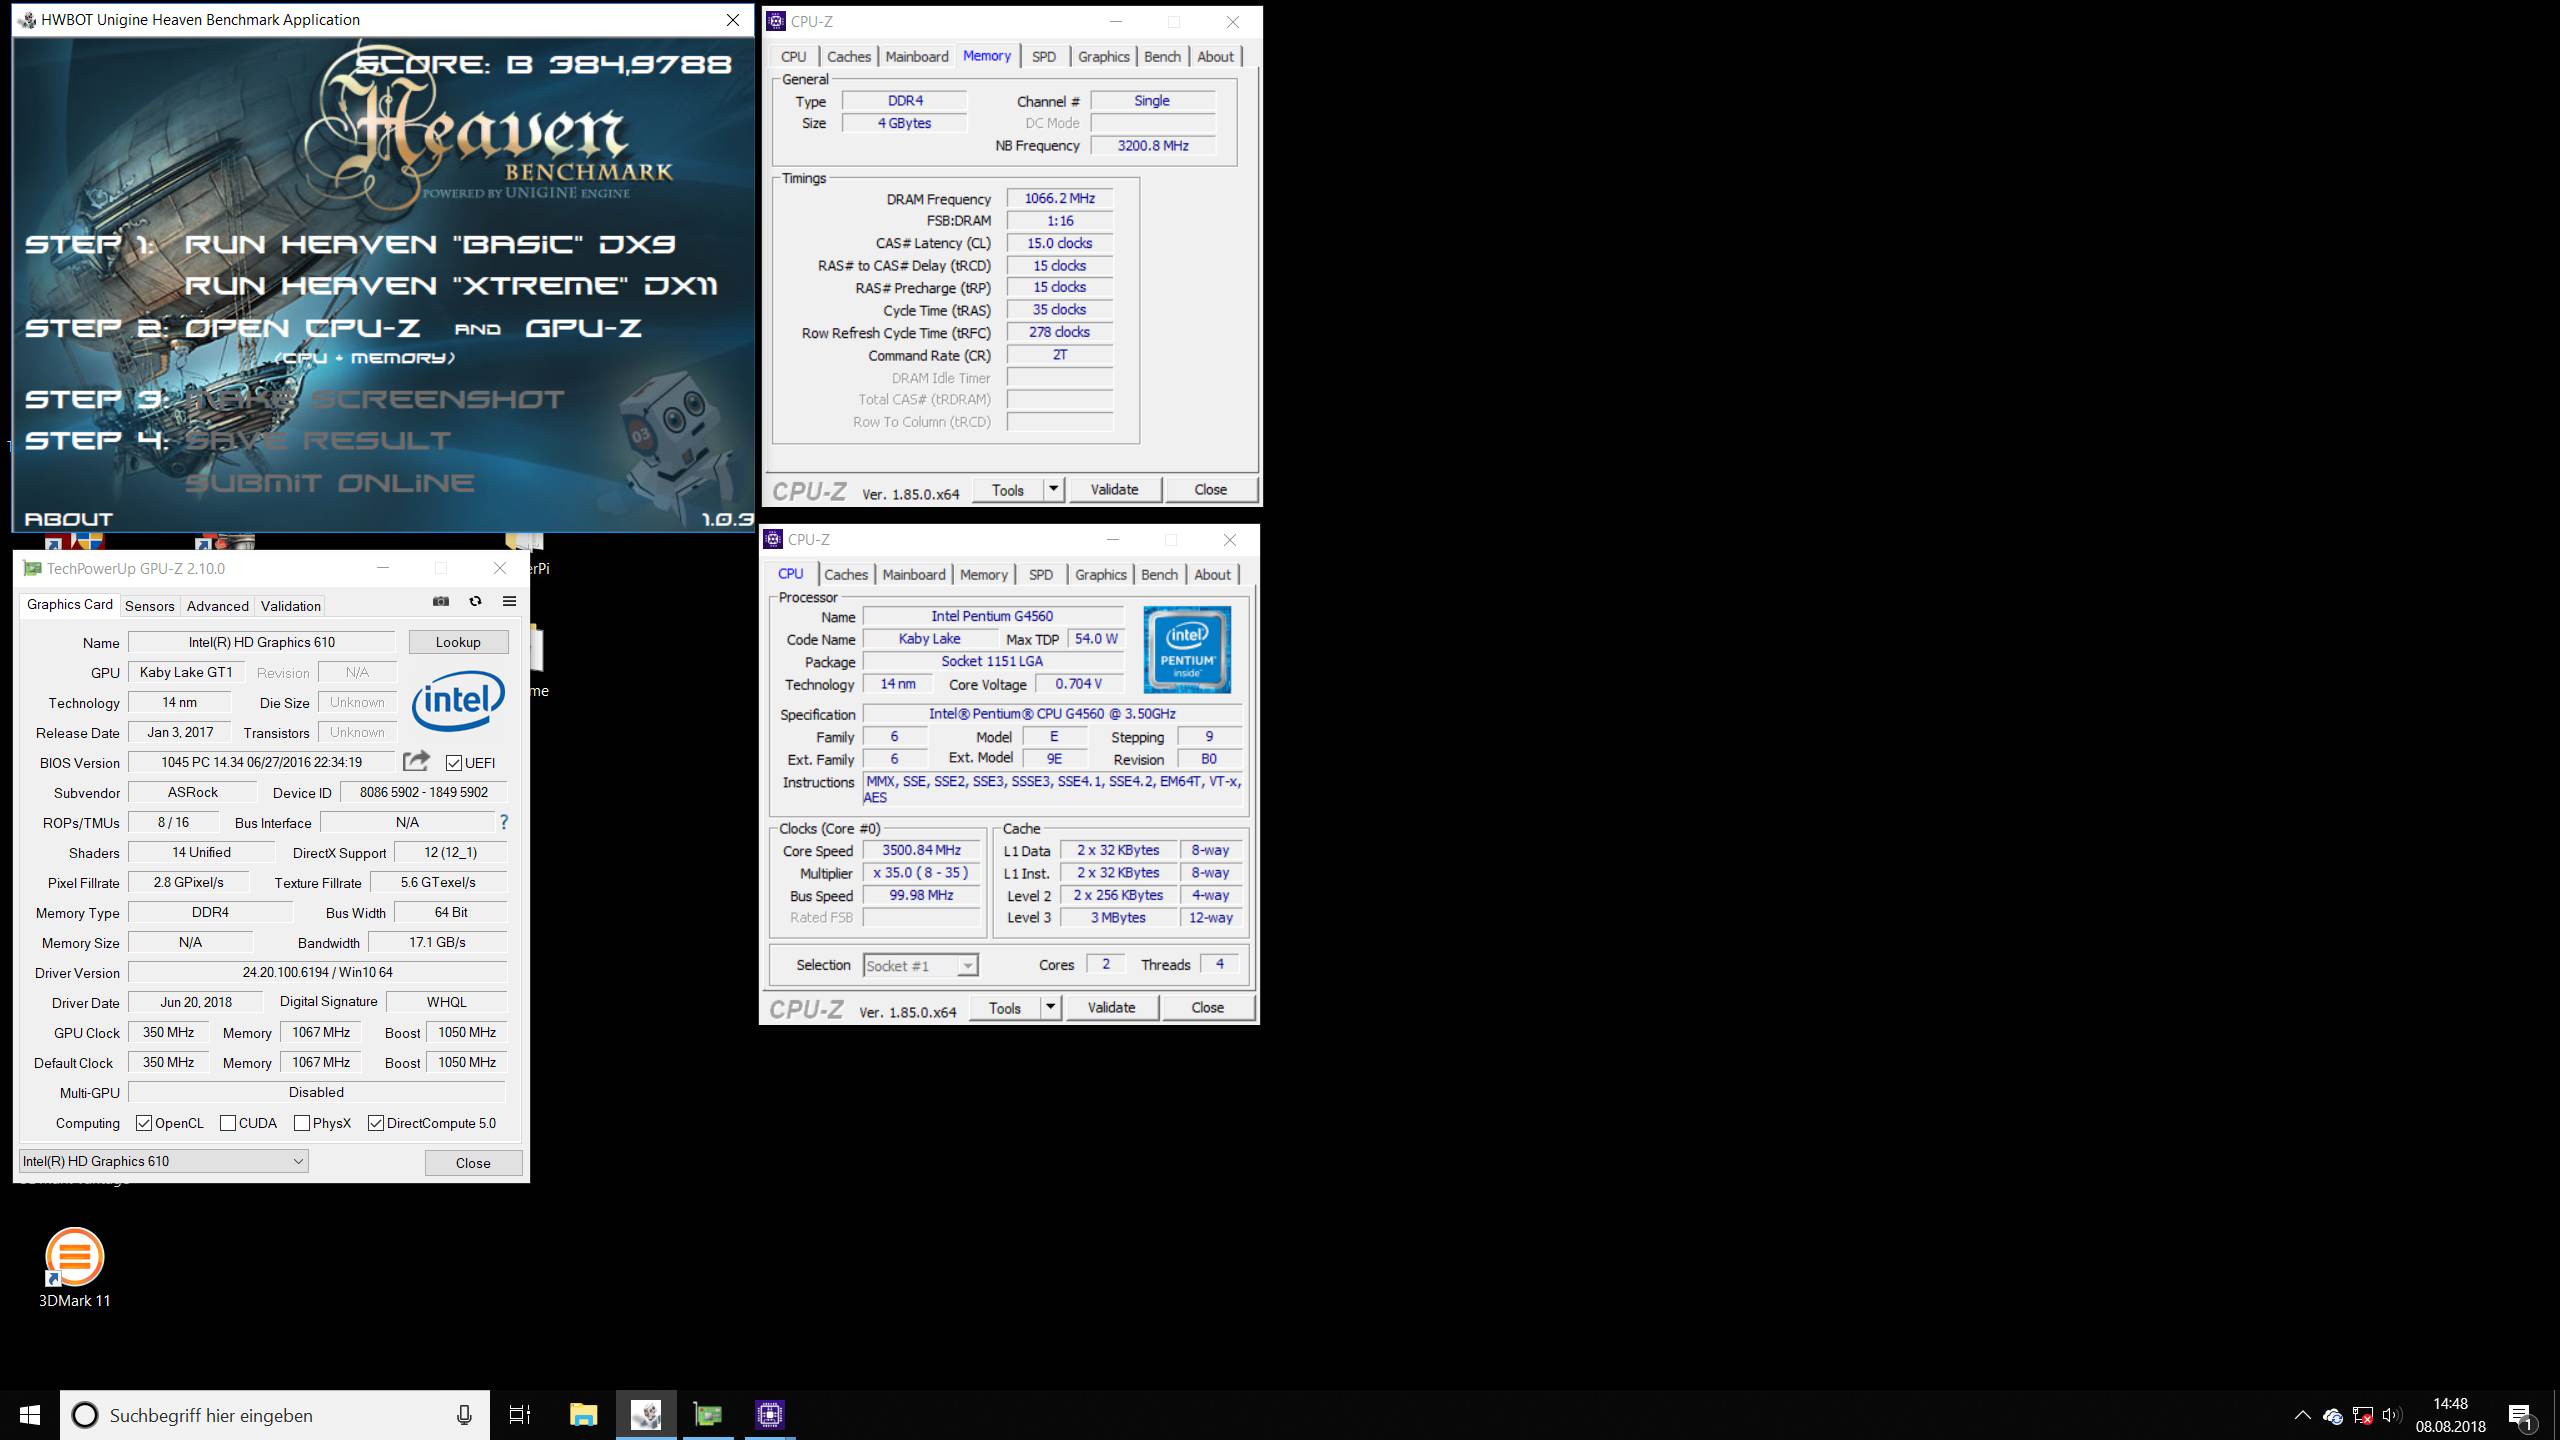Click the GPU-Z link in Heaven app
This screenshot has height=1440, width=2560.
coord(583,328)
